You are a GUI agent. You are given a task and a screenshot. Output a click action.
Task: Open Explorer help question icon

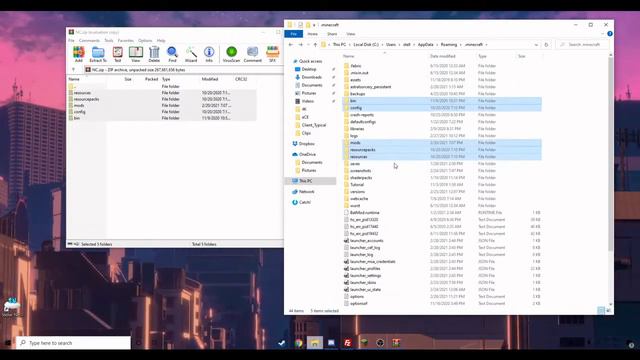[610, 34]
